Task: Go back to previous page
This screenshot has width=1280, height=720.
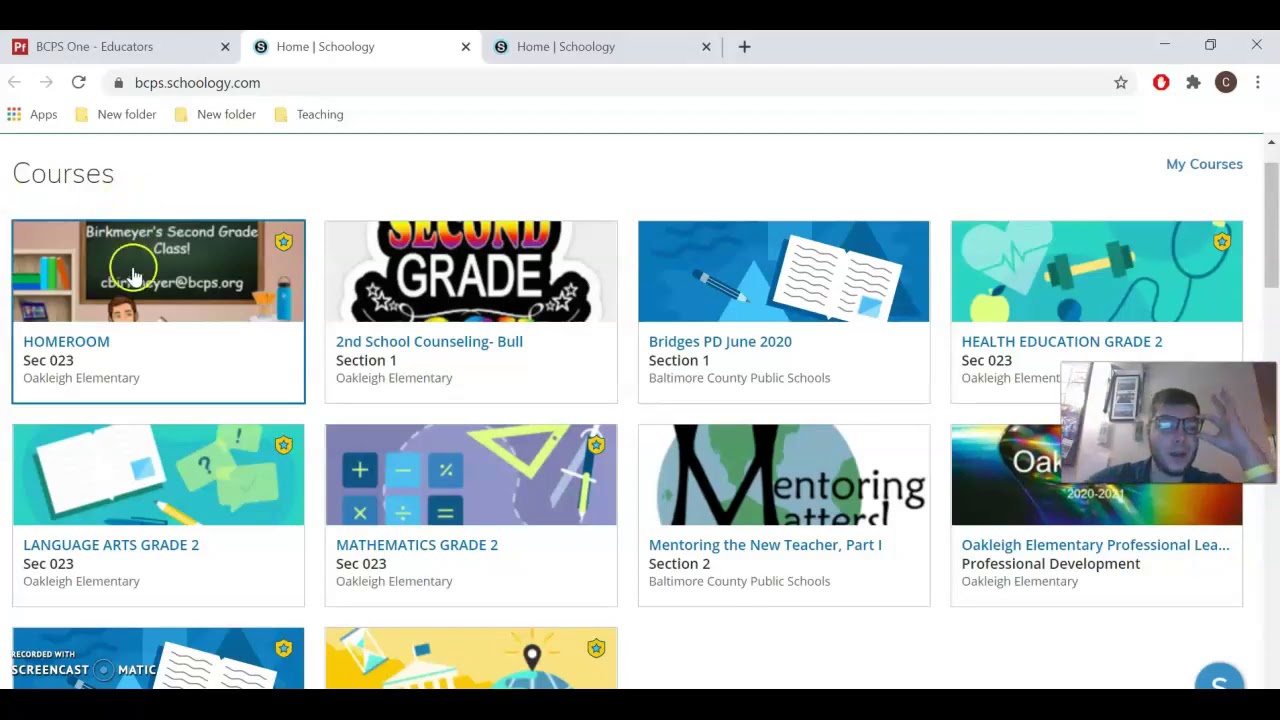Action: coord(14,82)
